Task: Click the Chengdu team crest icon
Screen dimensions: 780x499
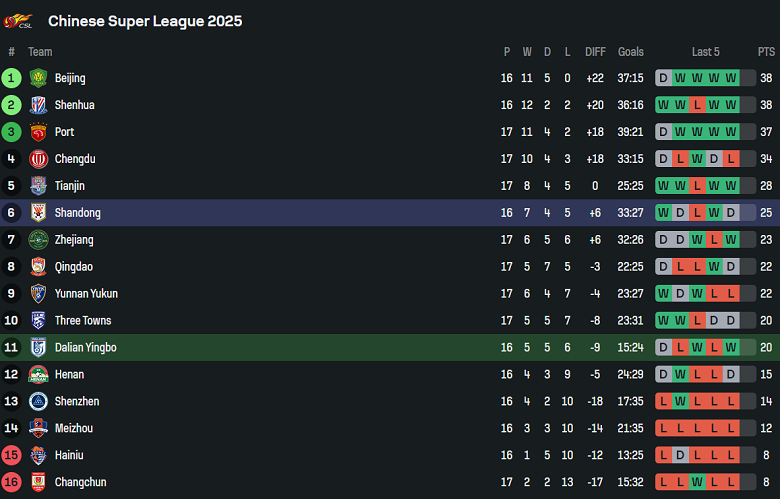Action: (38, 159)
